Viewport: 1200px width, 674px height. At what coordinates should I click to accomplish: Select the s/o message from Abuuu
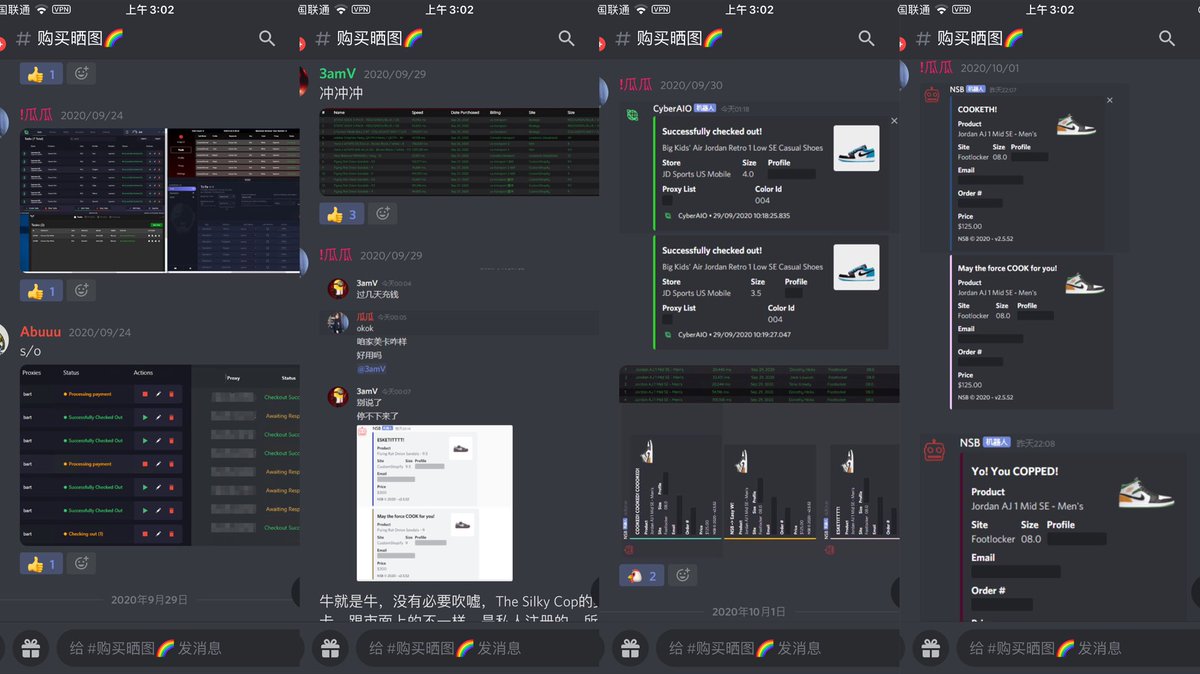point(30,351)
